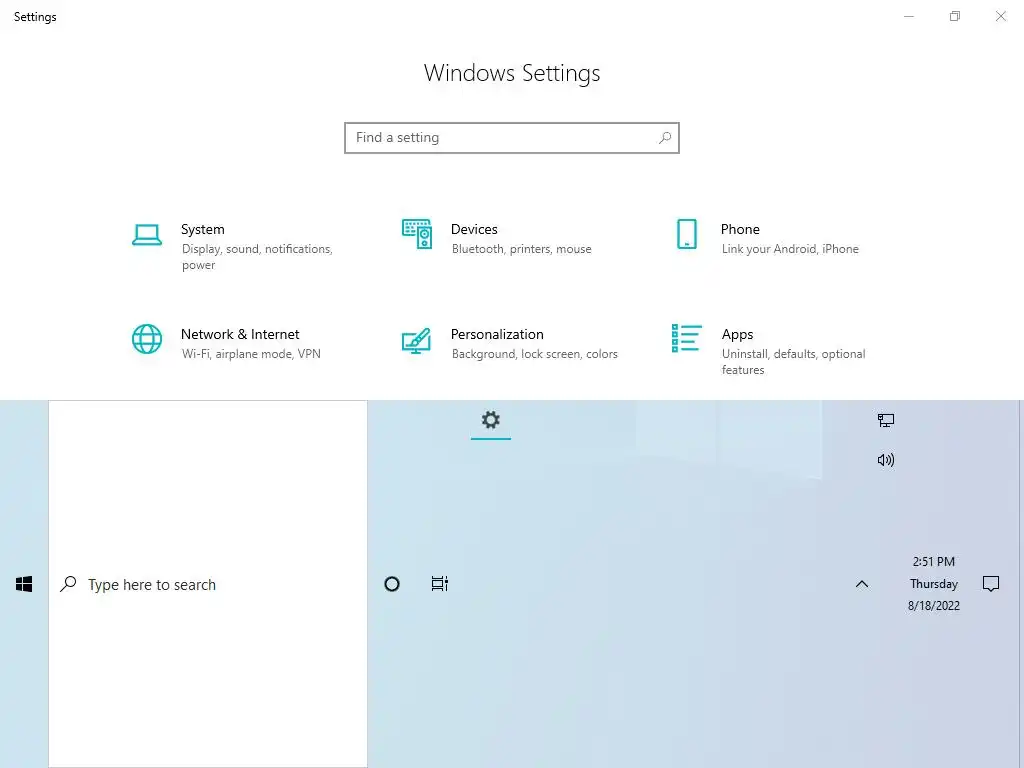Open the Action Center notification icon
The width and height of the screenshot is (1024, 768).
(x=991, y=584)
